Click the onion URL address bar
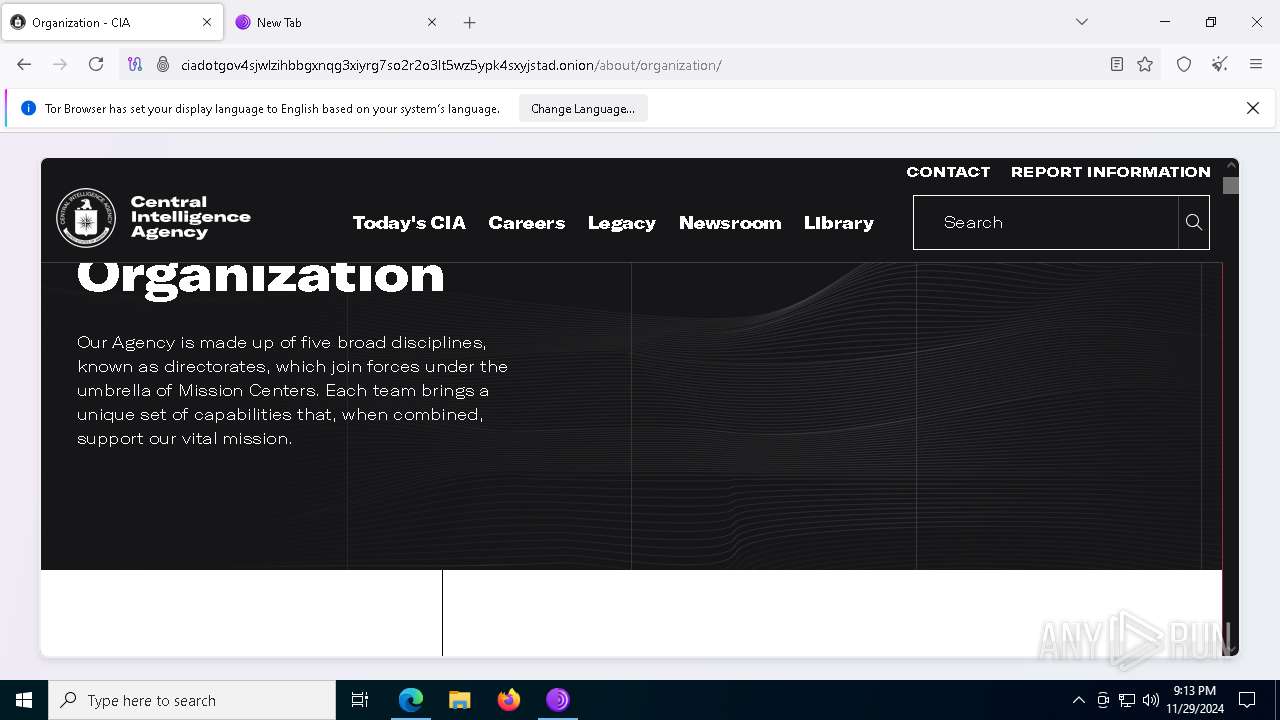The image size is (1280, 720). point(638,65)
